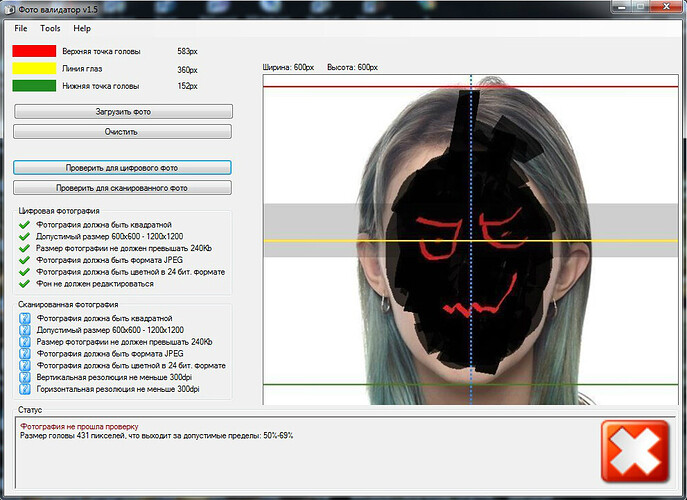Viewport: 687px width, 500px height.
Task: Click question icon beside scanned Фотография должна быть квадратной
Action: click(25, 318)
